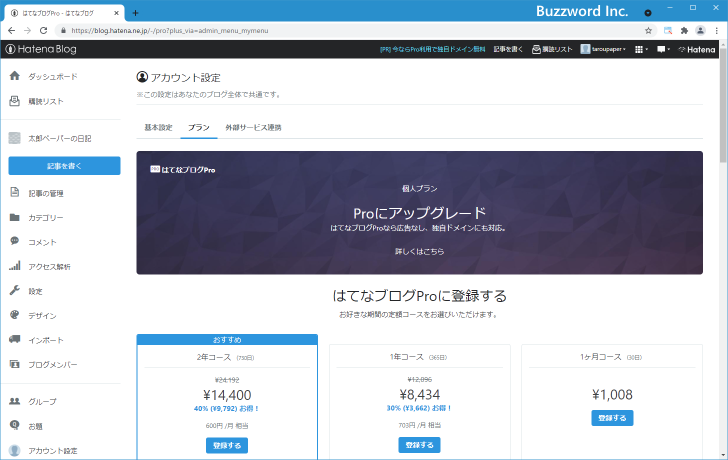The width and height of the screenshot is (728, 460).
Task: Click the はてなブログProに登録する heading
Action: point(419,296)
